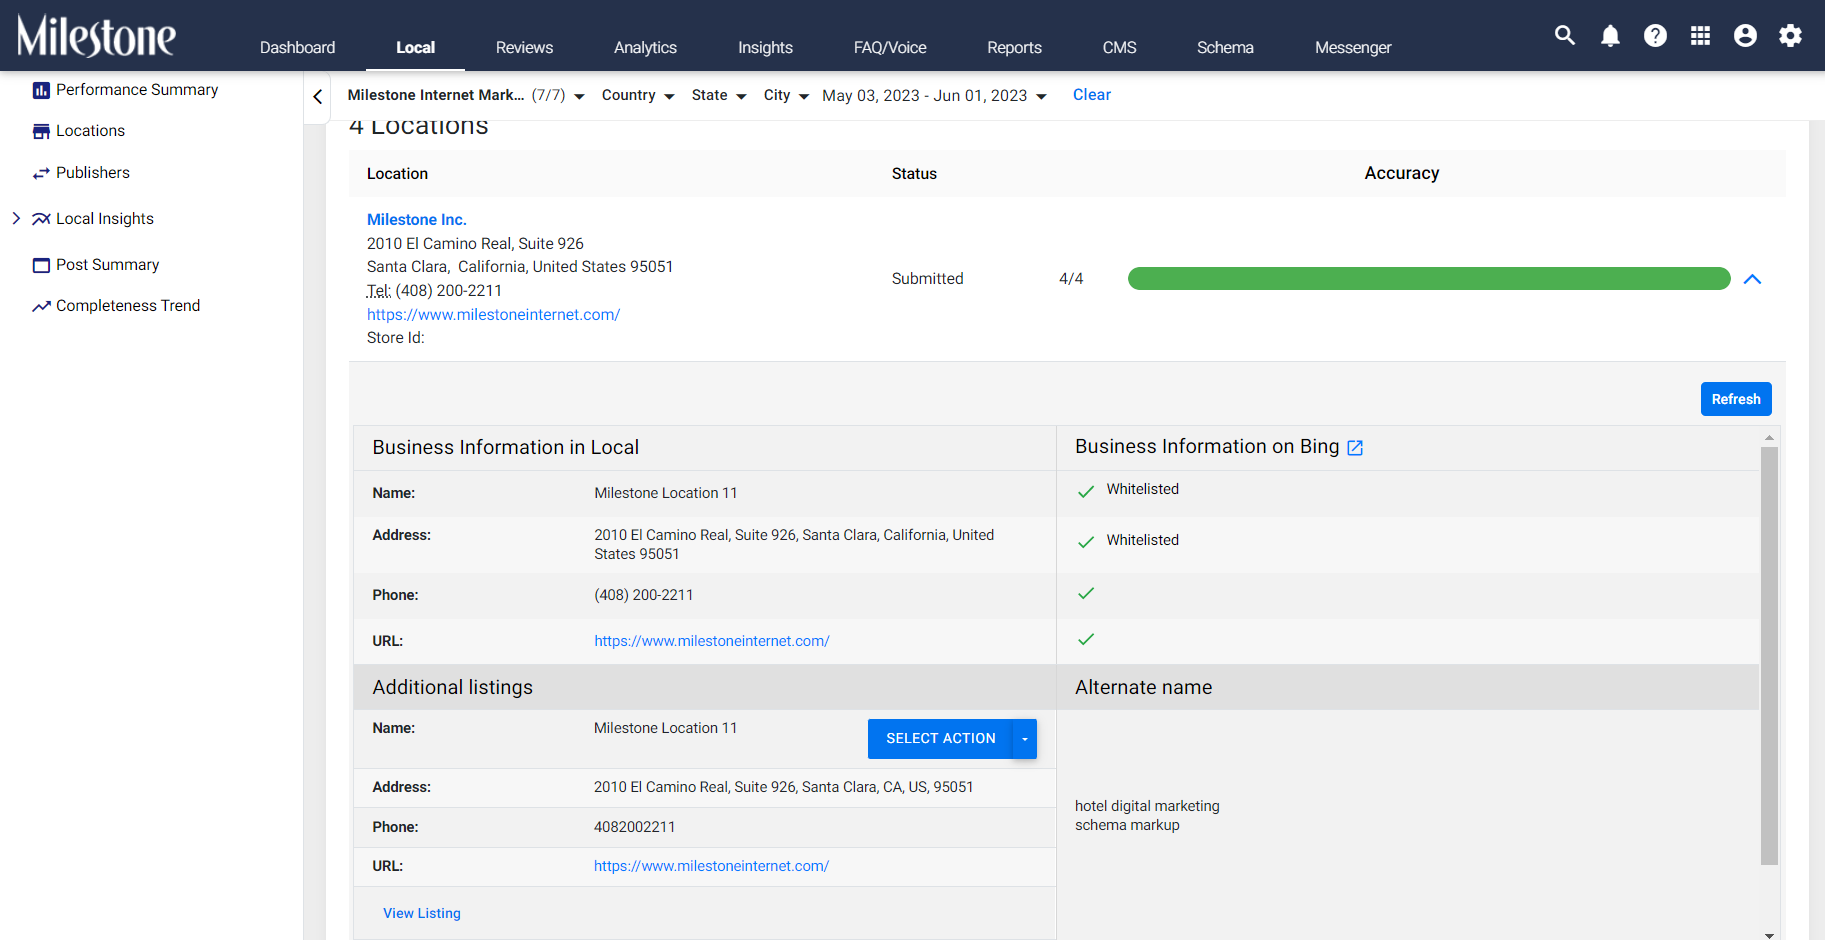Viewport: 1825px width, 940px height.
Task: Click the scrollbar down arrow in Bing panel
Action: 1769,935
